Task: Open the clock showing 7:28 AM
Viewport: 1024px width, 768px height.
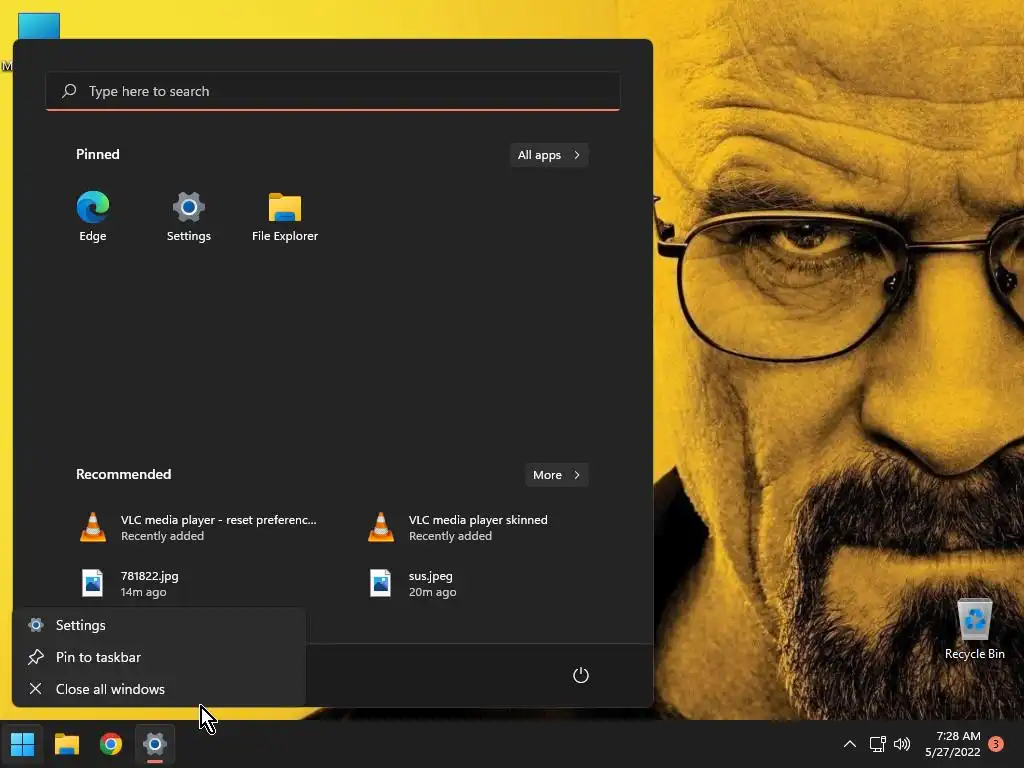Action: (952, 744)
